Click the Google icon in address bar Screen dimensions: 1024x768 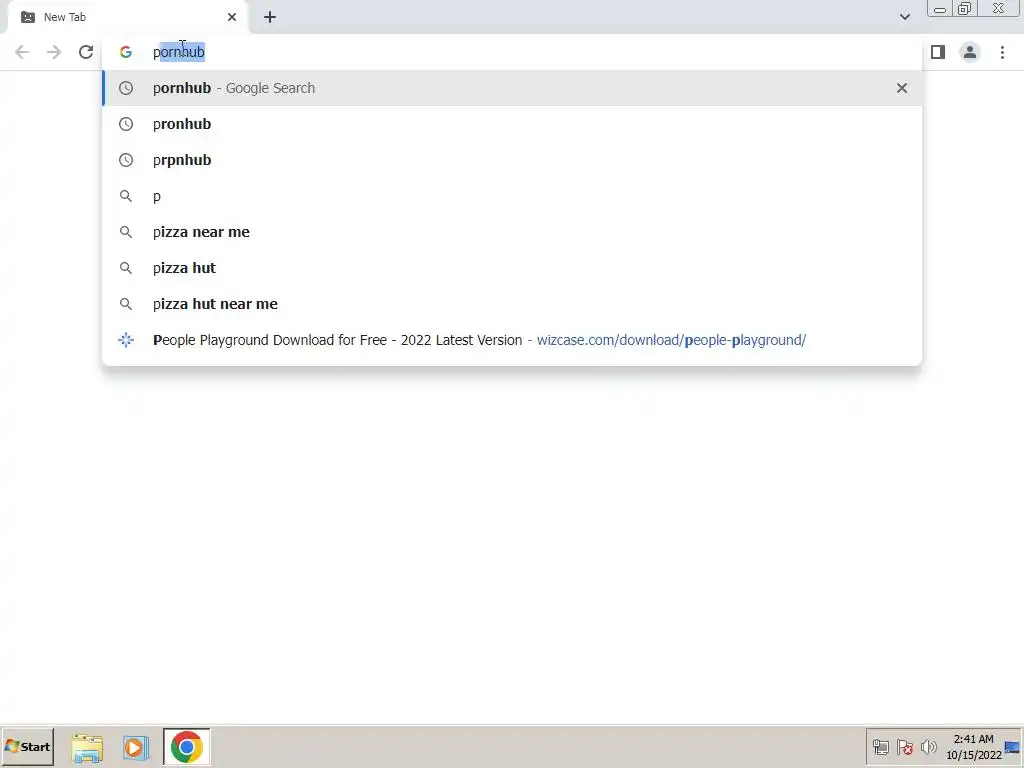(x=125, y=52)
